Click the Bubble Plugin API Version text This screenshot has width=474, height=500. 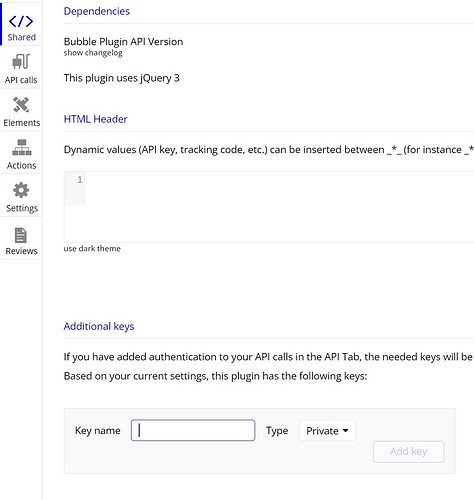coord(123,42)
